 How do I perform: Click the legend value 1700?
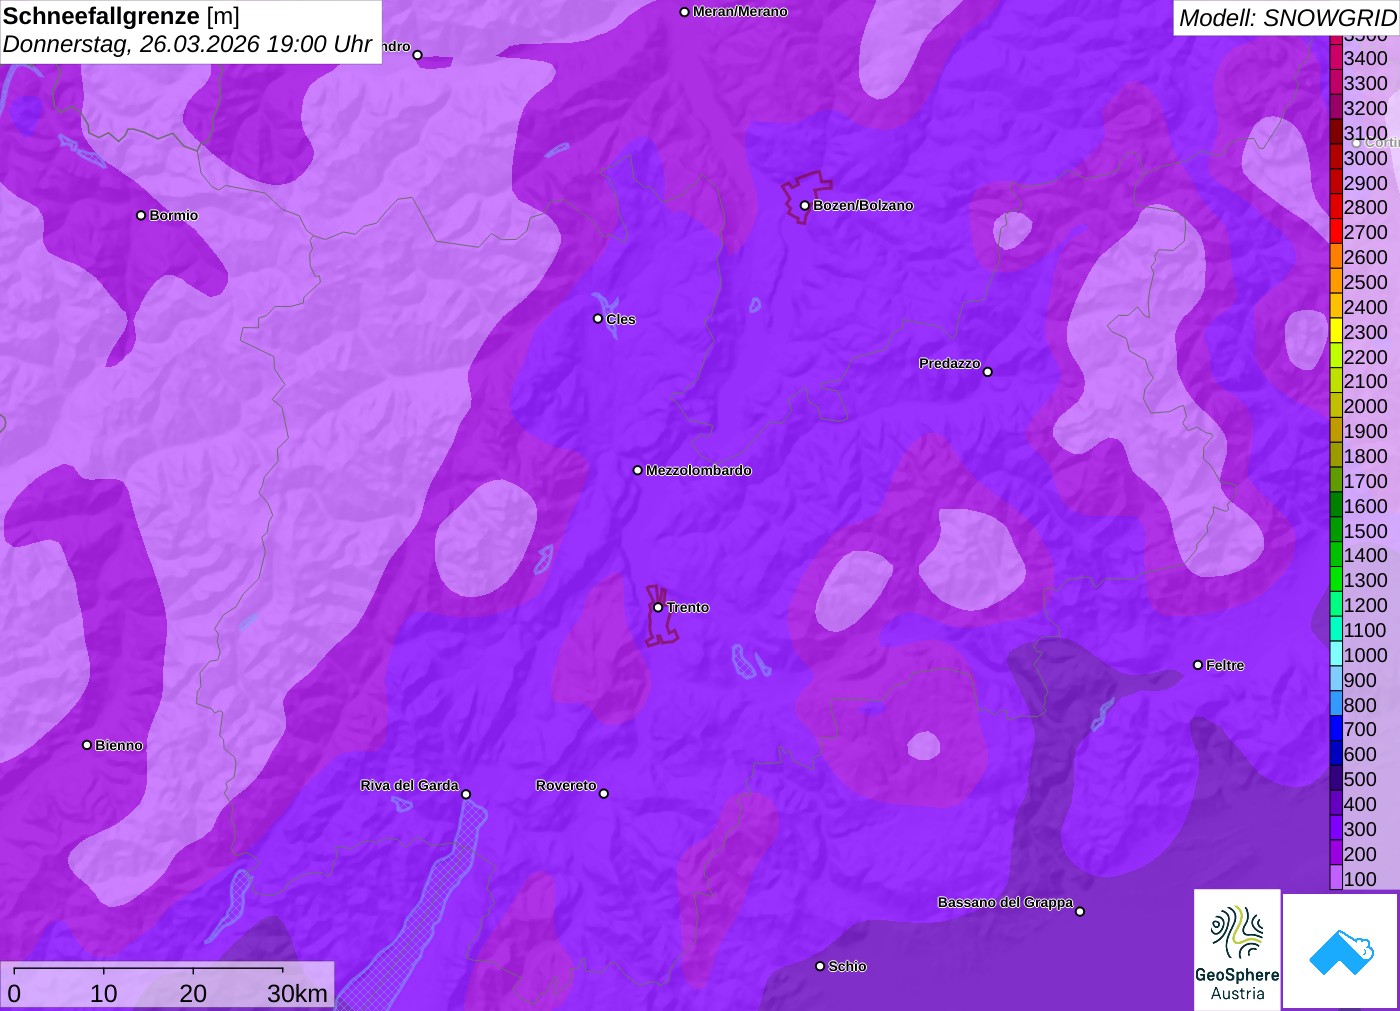click(x=1366, y=481)
